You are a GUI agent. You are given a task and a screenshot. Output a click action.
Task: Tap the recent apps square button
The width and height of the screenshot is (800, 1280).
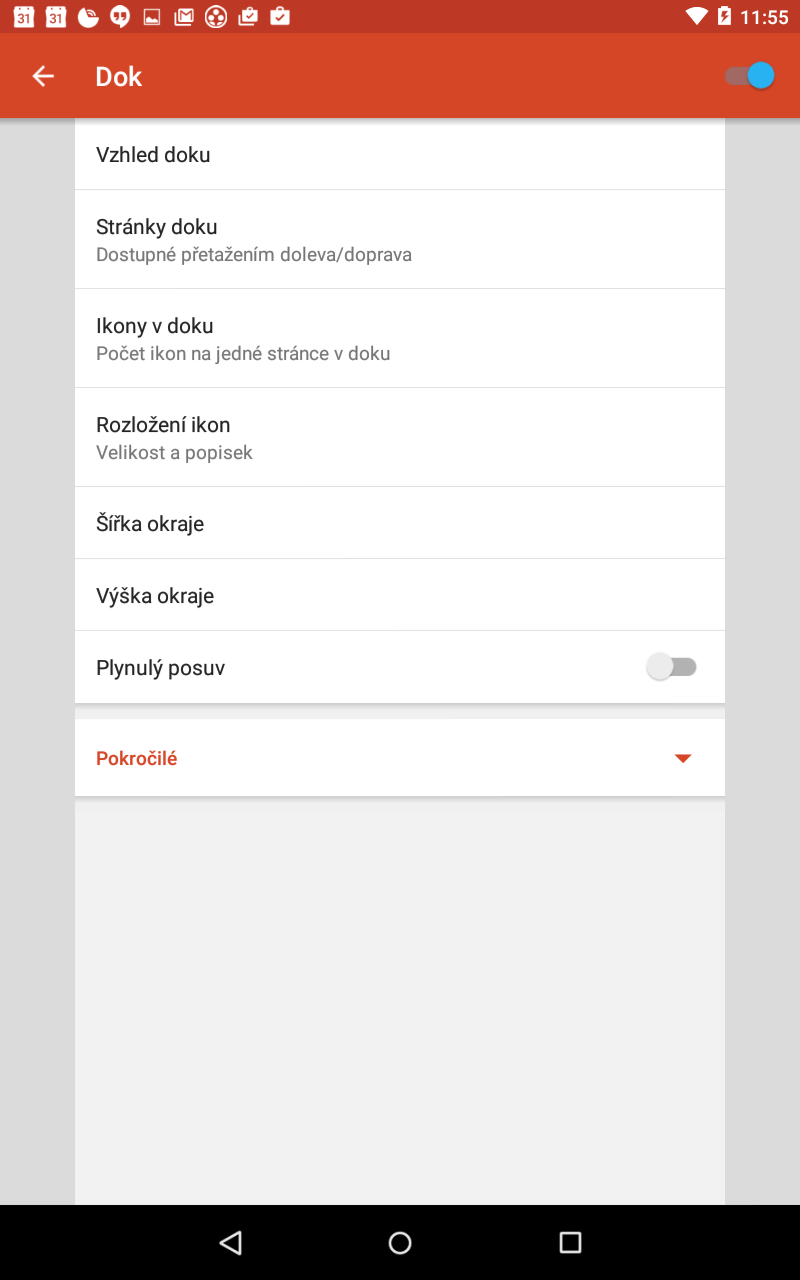click(570, 1242)
